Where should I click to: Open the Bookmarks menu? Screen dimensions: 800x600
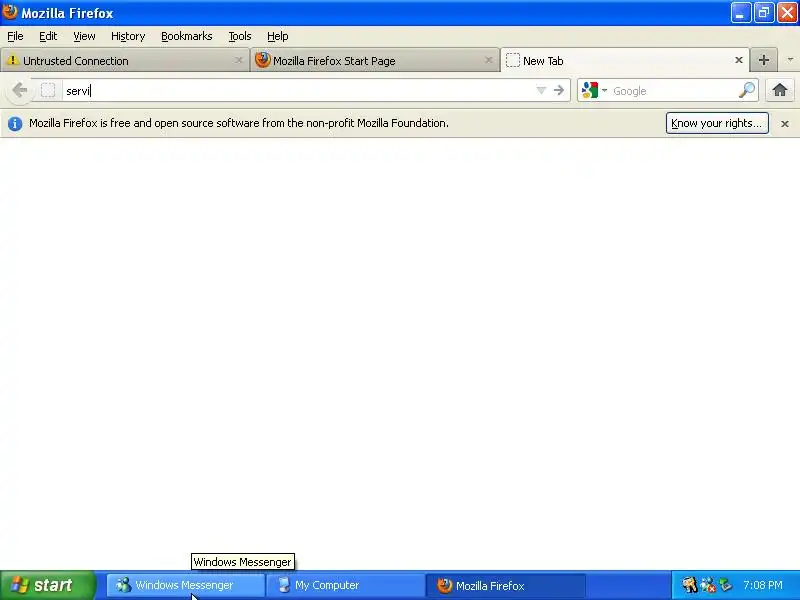point(187,36)
